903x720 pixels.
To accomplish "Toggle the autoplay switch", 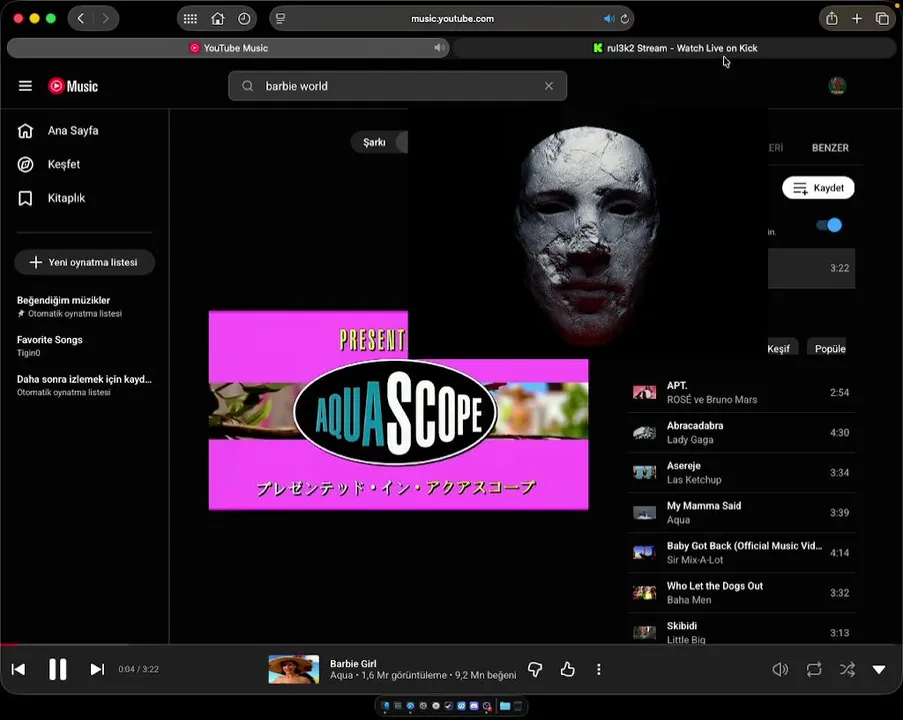I will coord(829,225).
